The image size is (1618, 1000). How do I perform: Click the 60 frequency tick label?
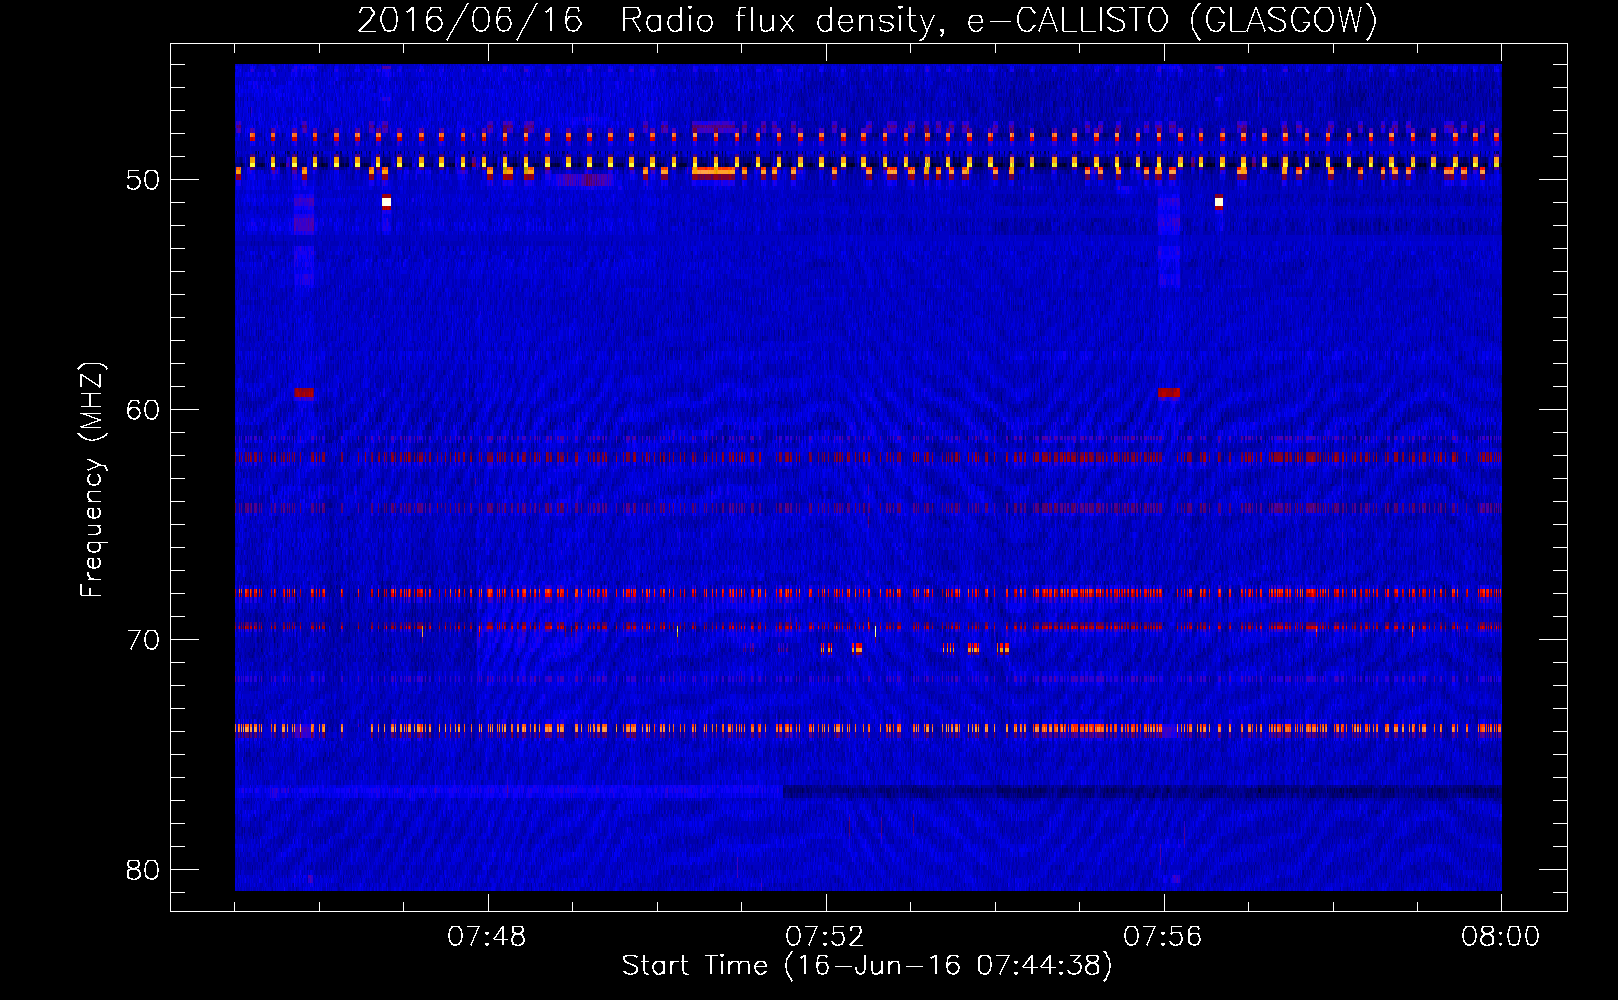143,411
